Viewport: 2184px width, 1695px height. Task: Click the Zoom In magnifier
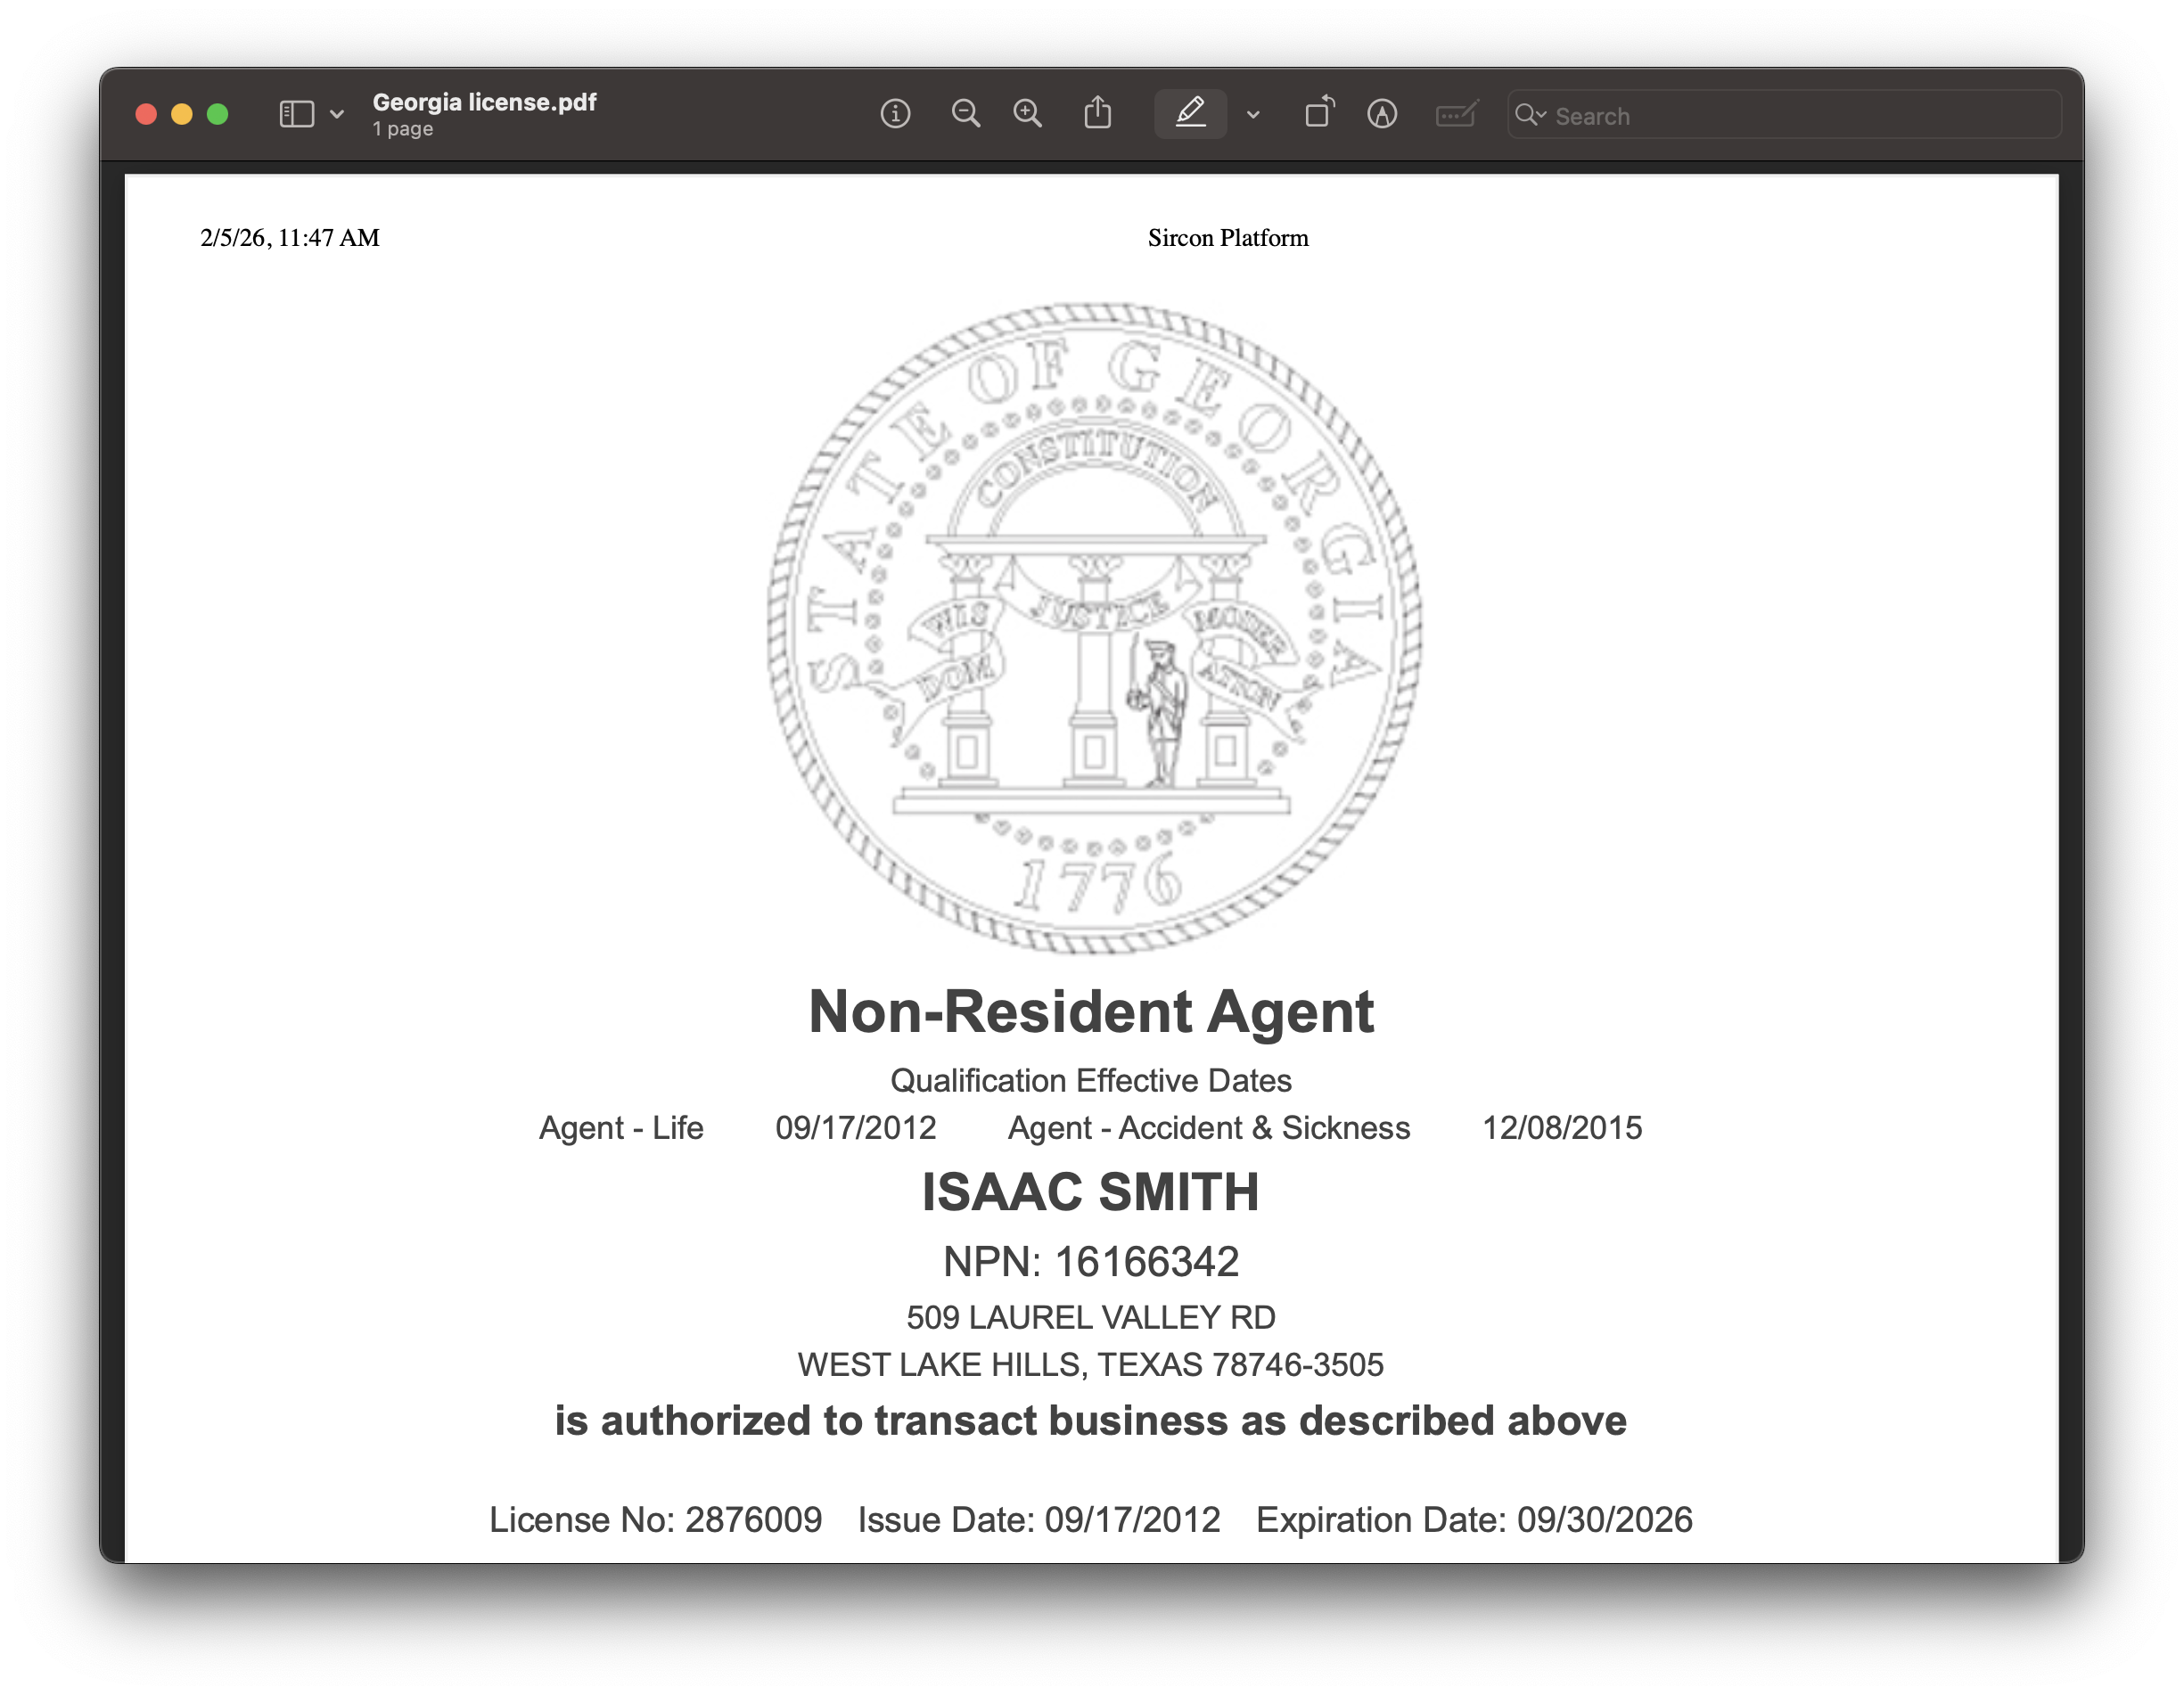pos(1028,114)
